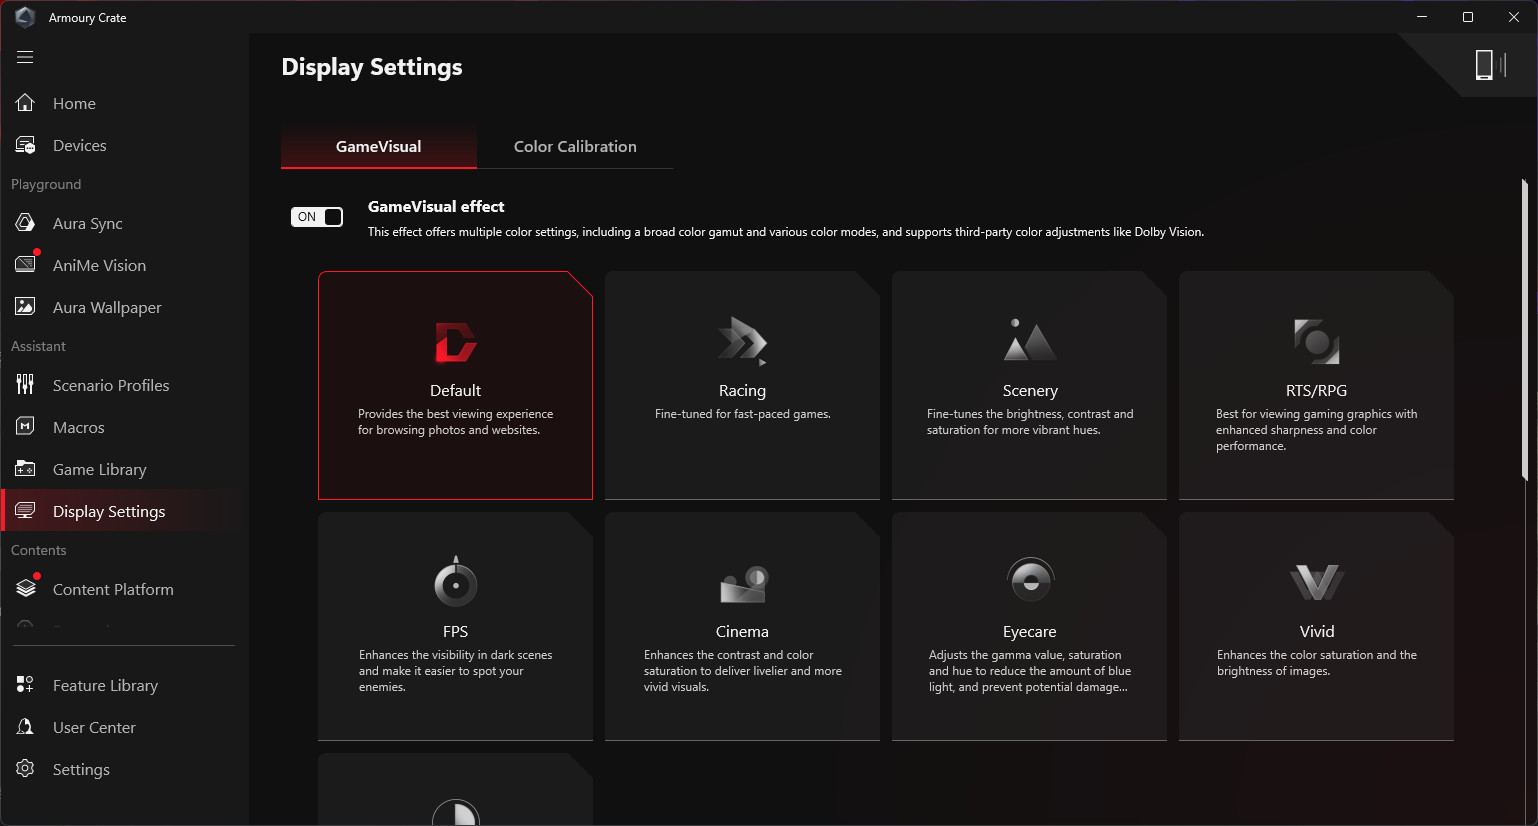Screen dimensions: 1538x826
Task: Click the AniMe Vision icon
Action: point(25,265)
